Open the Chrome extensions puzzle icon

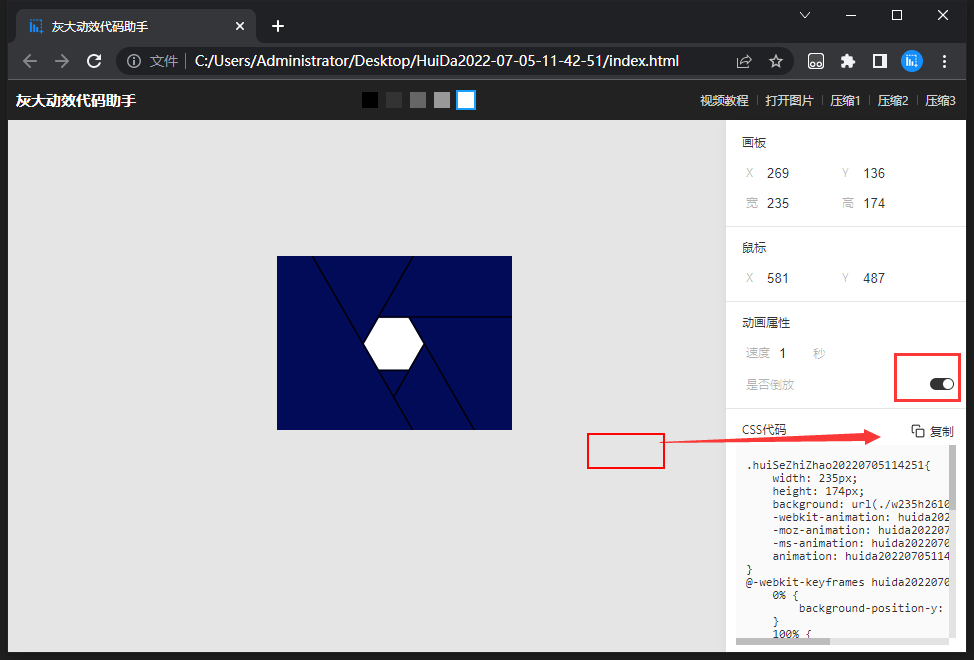coord(847,61)
